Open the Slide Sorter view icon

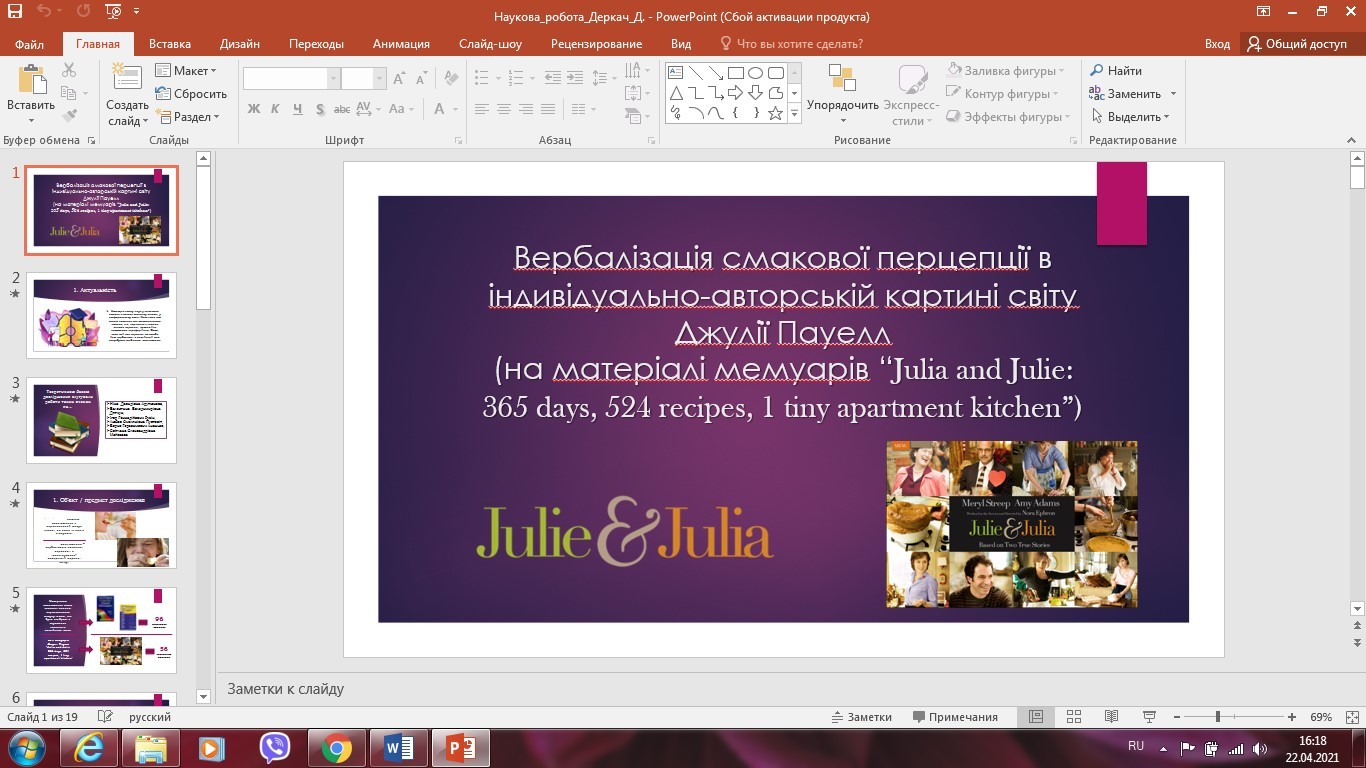pos(1074,717)
